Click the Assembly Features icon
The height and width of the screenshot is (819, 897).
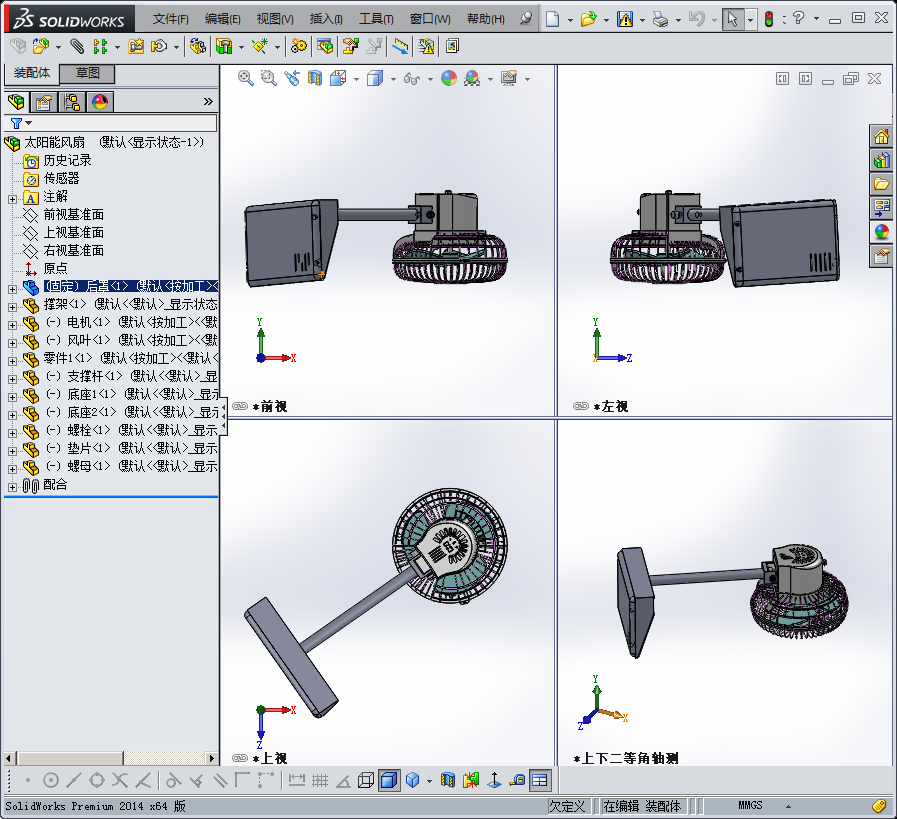224,46
